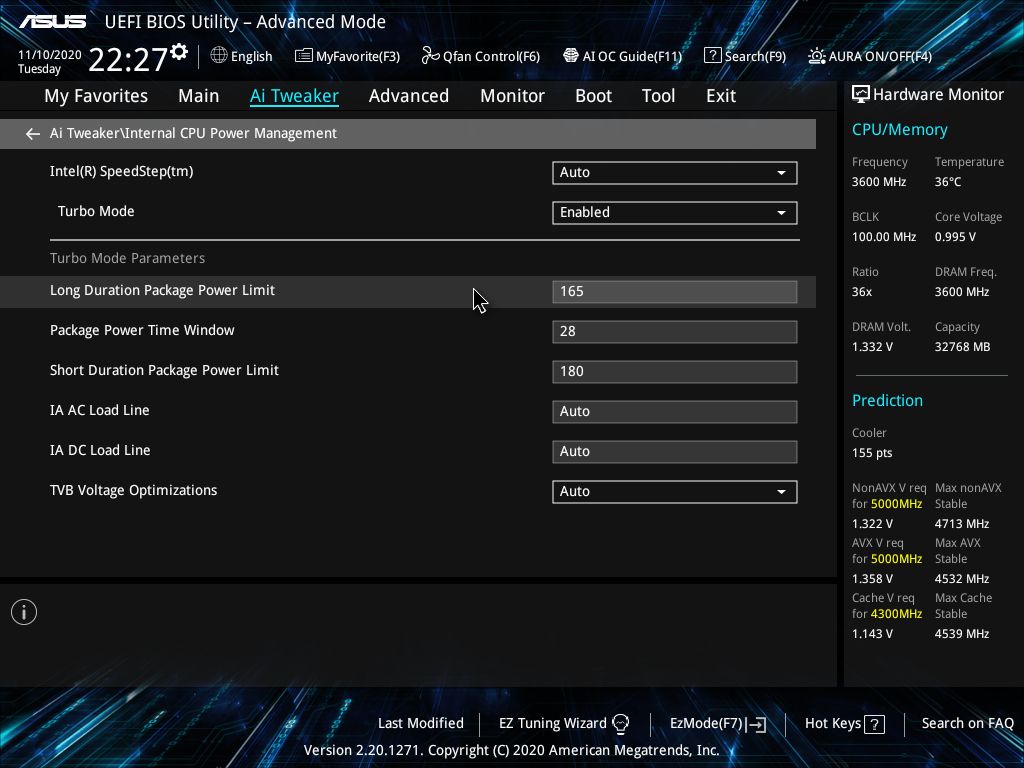Click the globe language icon
This screenshot has height=768, width=1024.
[219, 56]
